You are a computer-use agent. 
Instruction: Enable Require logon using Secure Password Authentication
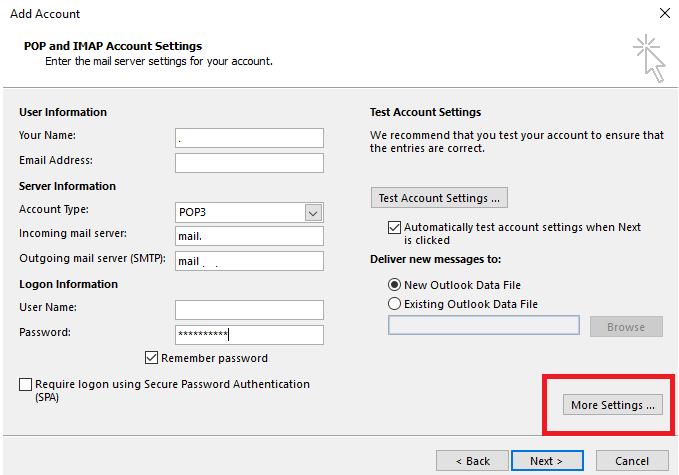(x=25, y=384)
